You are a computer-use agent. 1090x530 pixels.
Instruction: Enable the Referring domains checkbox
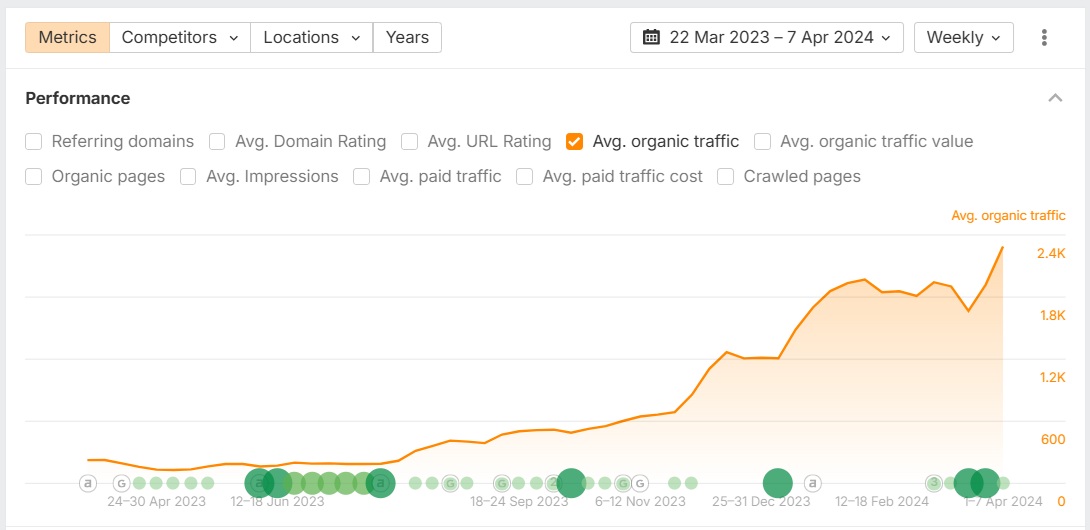tap(34, 141)
